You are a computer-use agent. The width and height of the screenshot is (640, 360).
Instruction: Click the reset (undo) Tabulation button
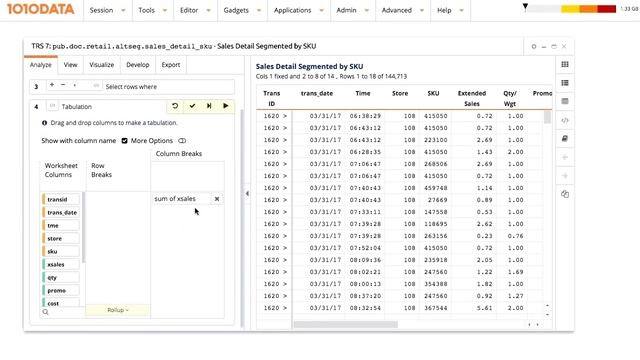175,106
